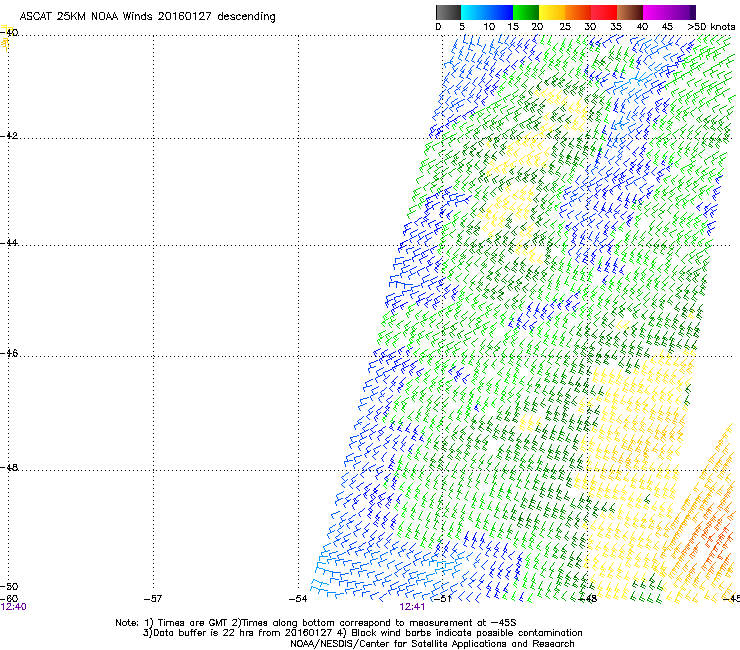Click the "25" legend speed label

tap(565, 27)
